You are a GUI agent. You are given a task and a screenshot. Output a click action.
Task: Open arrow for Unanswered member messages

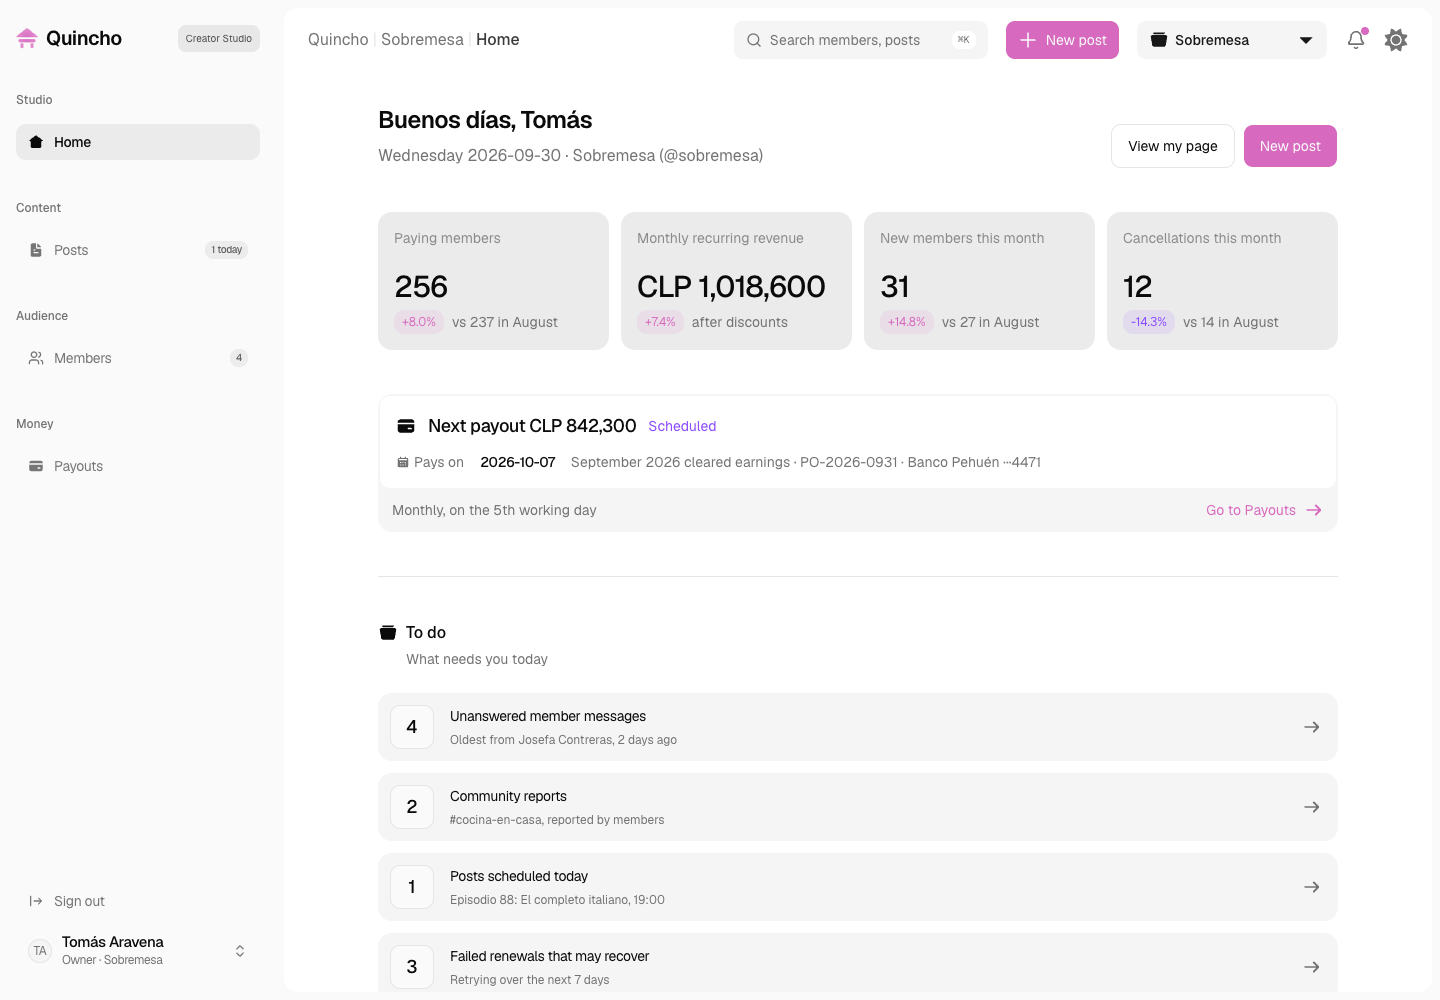coord(1312,727)
